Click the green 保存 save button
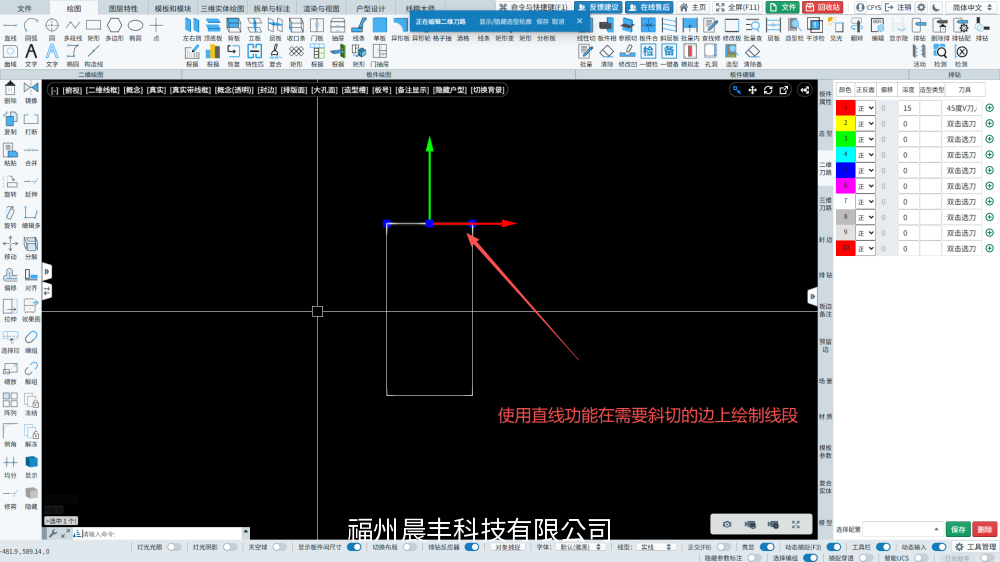This screenshot has height=562, width=1000. [x=958, y=529]
